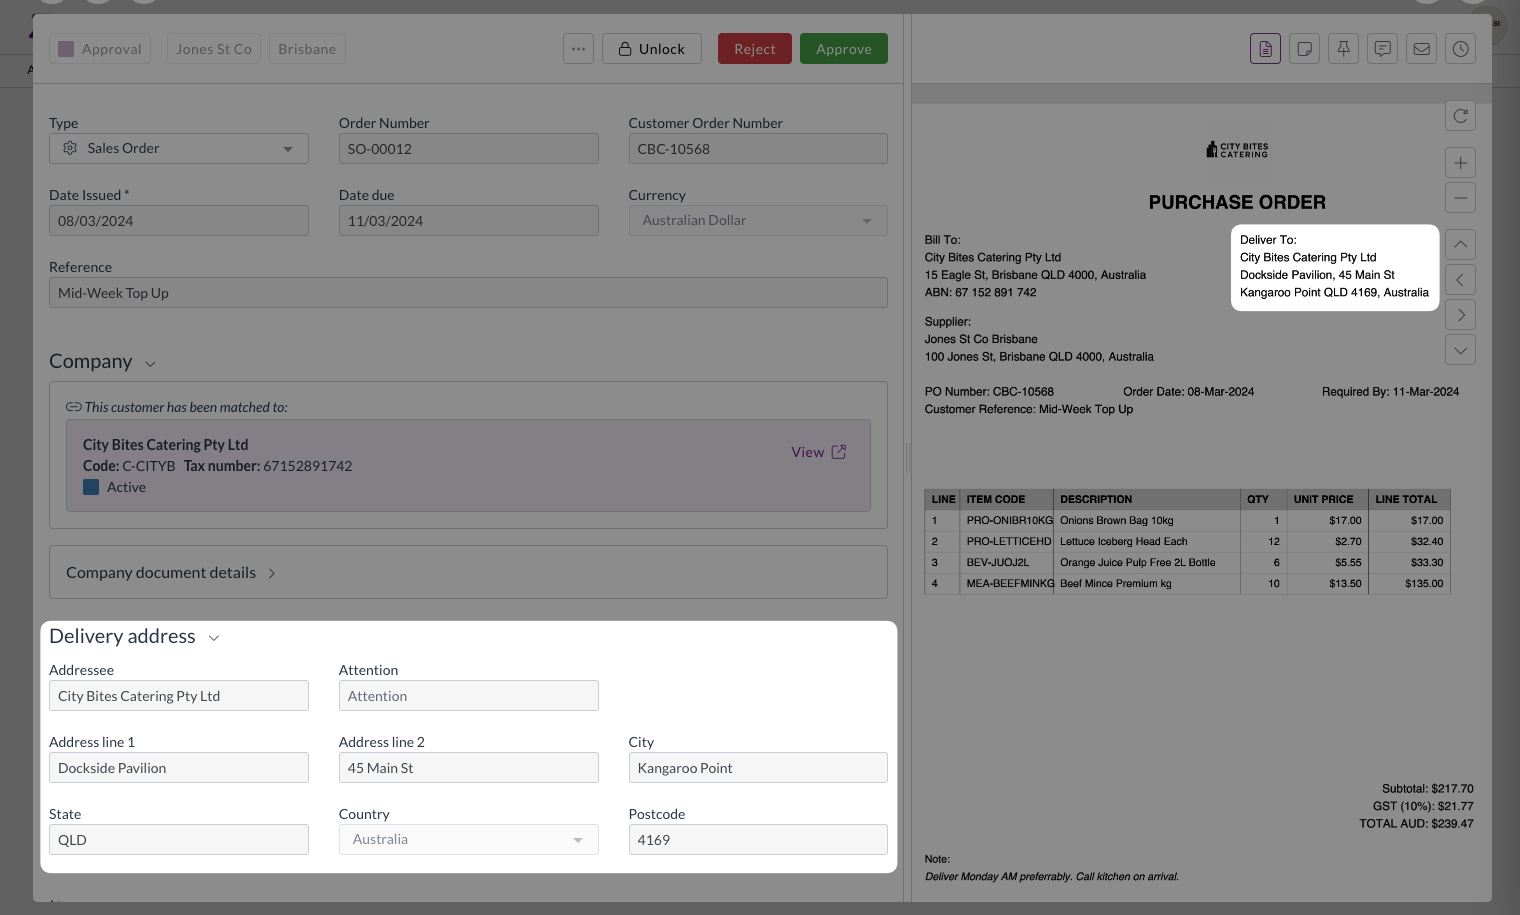Image resolution: width=1520 pixels, height=915 pixels.
Task: Rotate or refresh the document preview
Action: 1460,116
